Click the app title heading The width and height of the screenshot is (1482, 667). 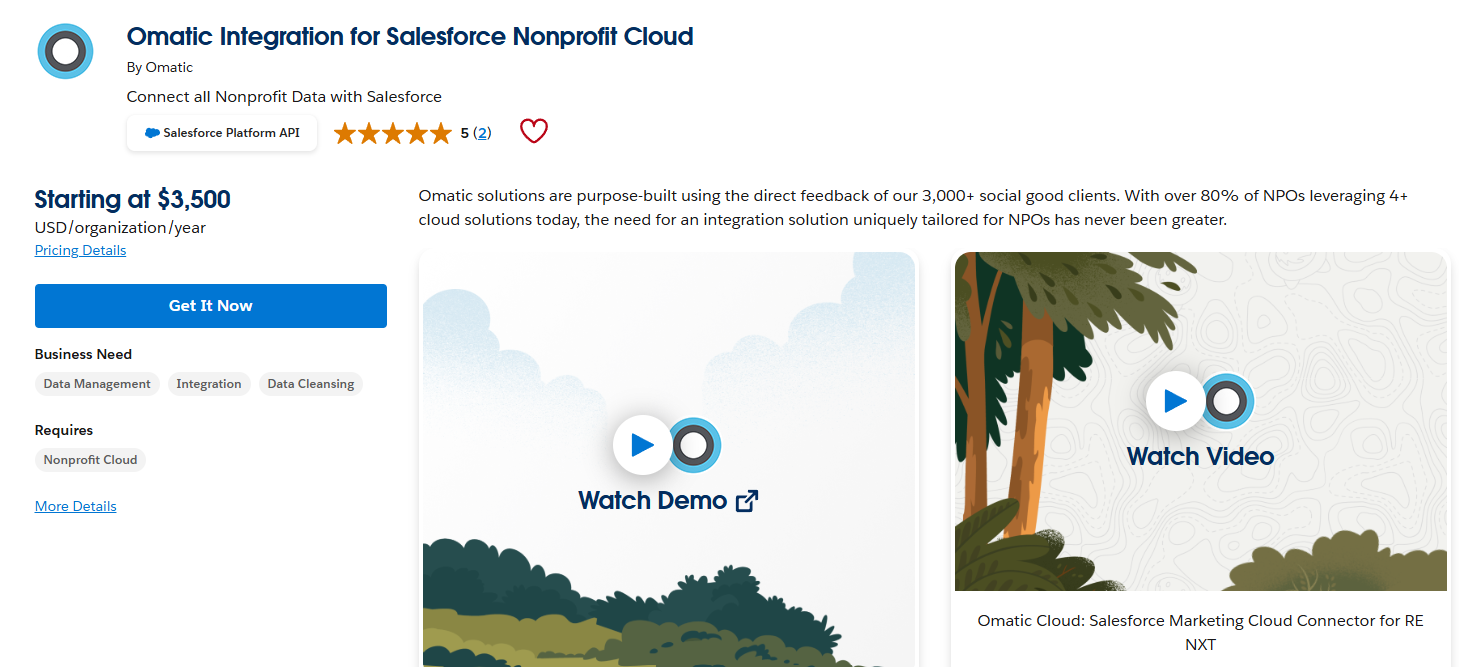click(x=410, y=37)
